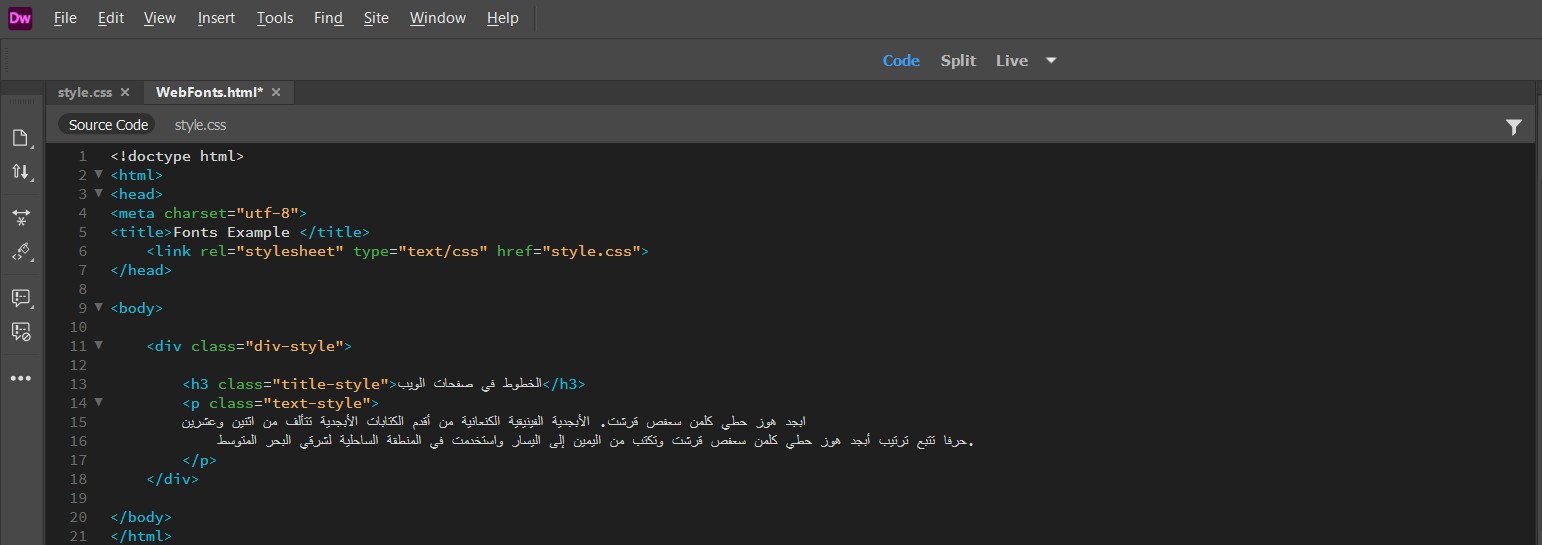The image size is (1542, 545).
Task: Open the Tools menu
Action: (x=275, y=18)
